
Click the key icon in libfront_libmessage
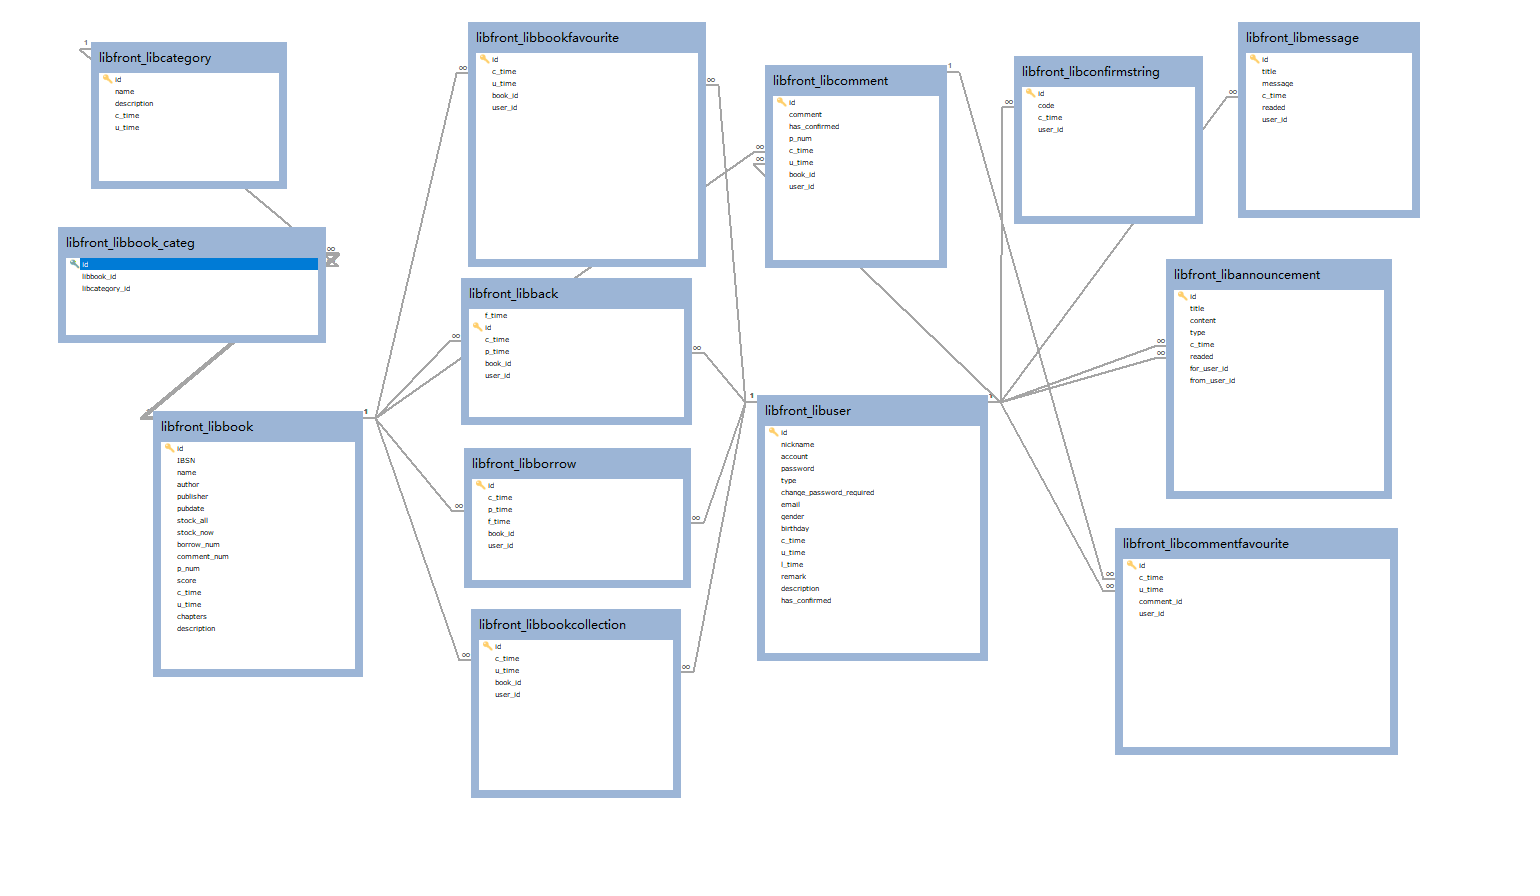1254,59
